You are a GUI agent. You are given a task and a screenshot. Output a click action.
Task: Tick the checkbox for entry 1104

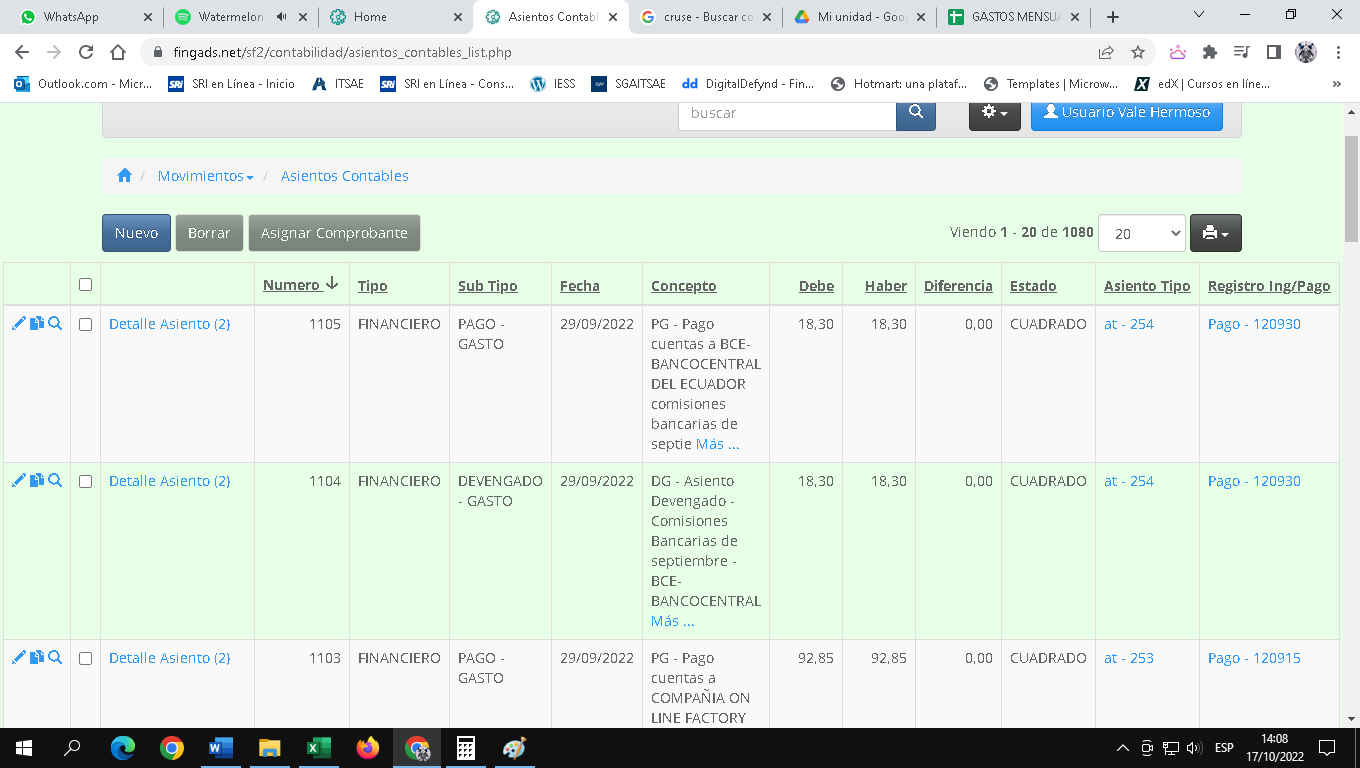[x=85, y=481]
